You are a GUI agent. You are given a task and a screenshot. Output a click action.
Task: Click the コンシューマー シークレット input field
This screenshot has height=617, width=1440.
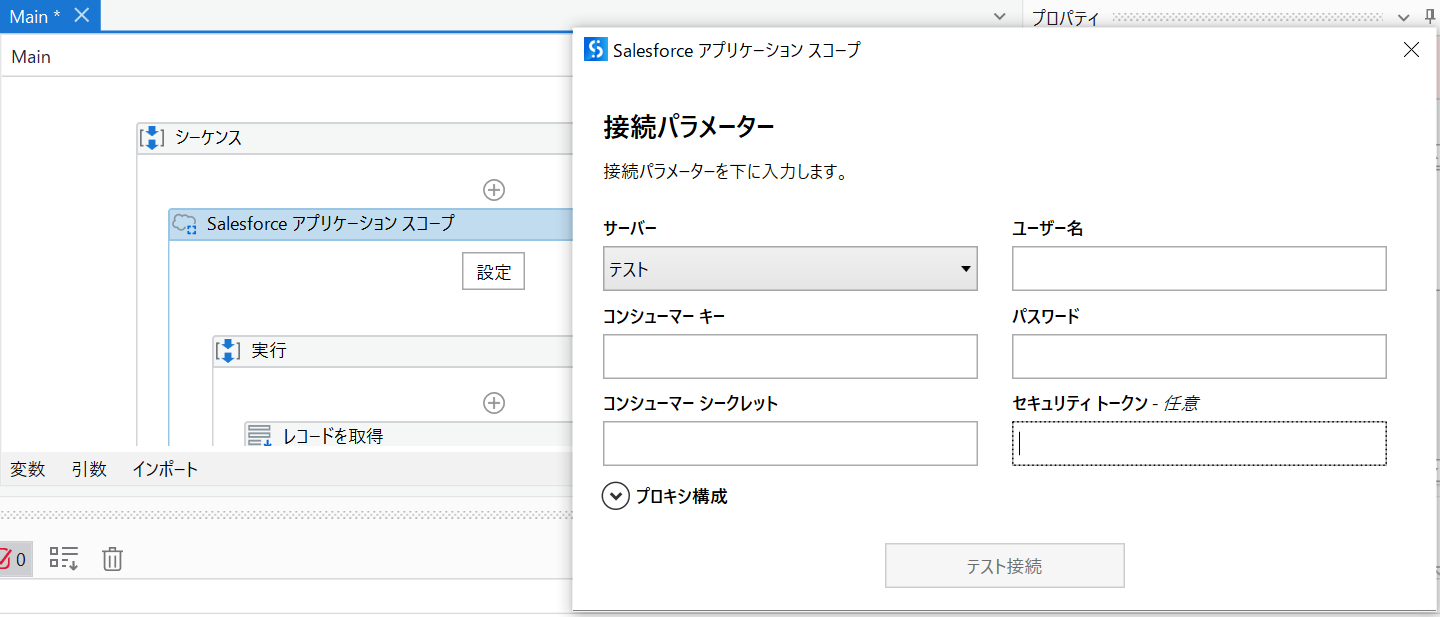[790, 443]
